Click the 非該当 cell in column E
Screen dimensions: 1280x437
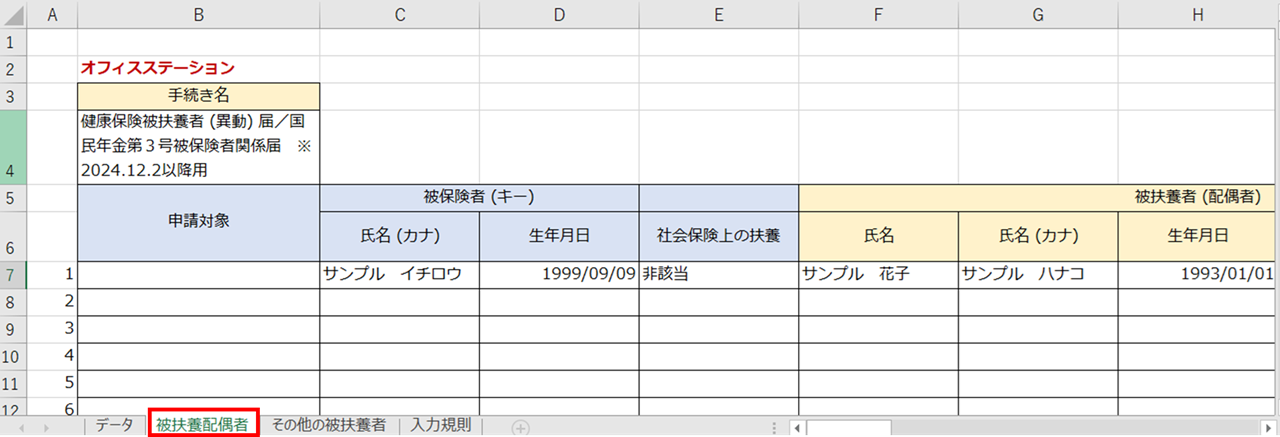click(718, 274)
